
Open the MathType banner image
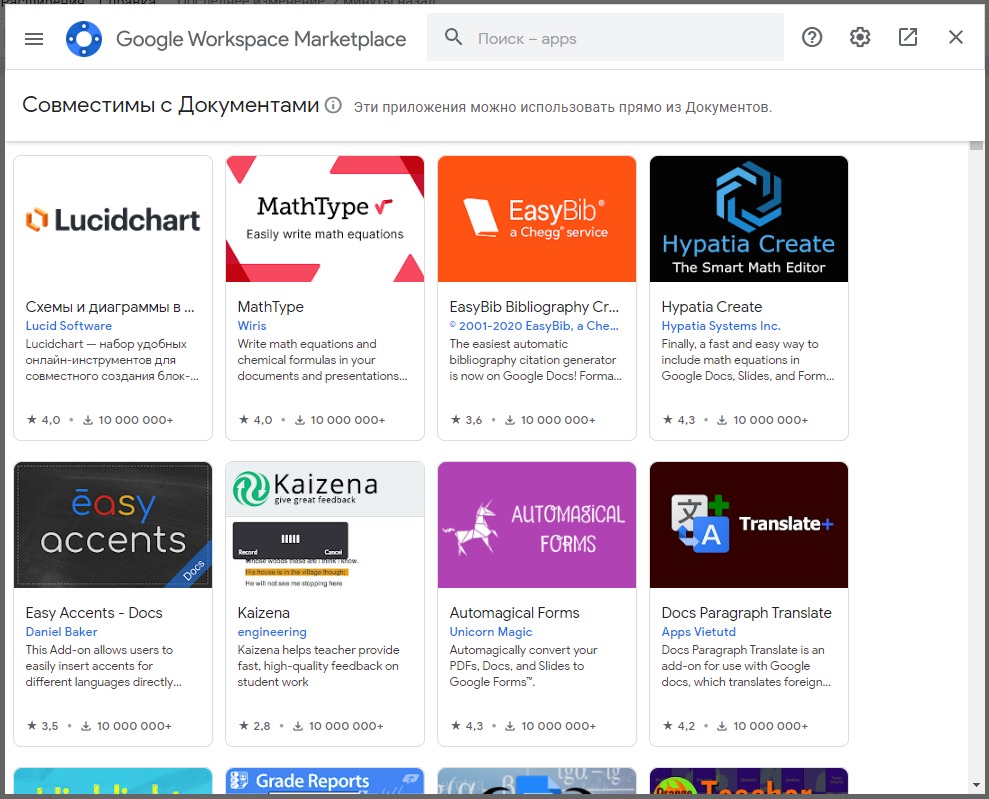click(325, 219)
